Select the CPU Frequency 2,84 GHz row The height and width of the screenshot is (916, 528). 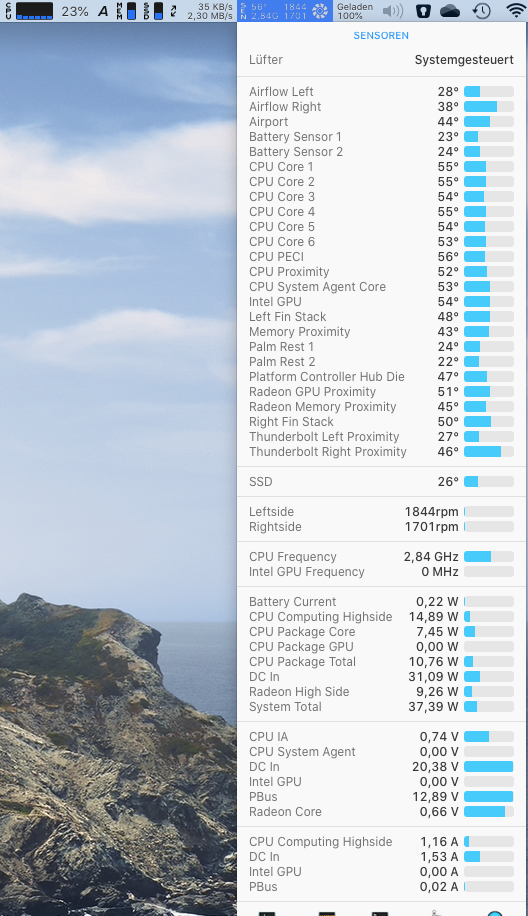381,557
